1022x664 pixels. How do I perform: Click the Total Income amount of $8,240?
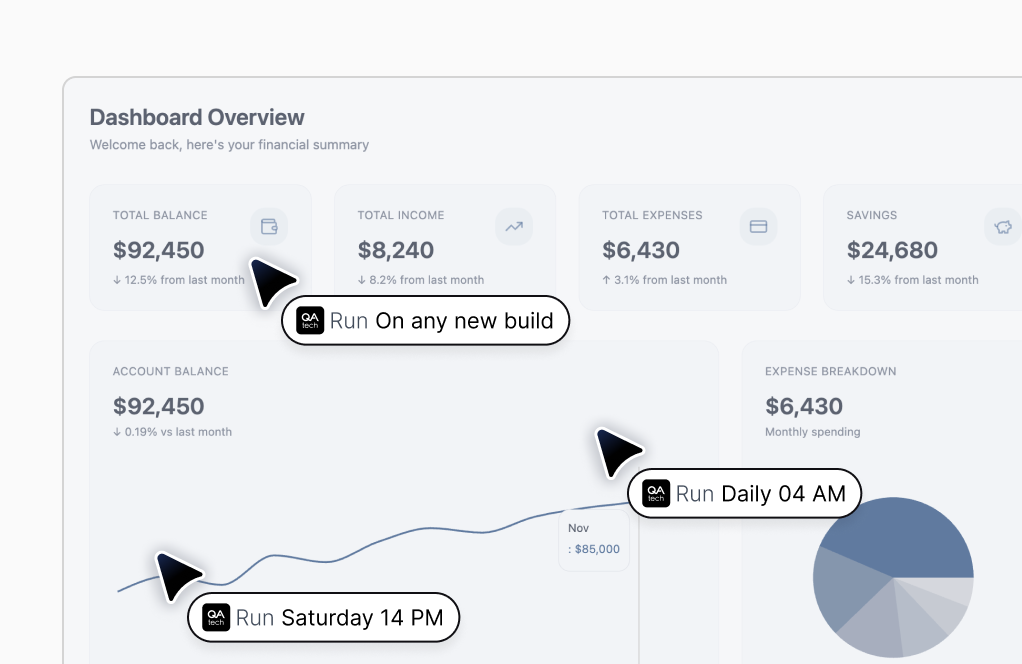pyautogui.click(x=397, y=249)
